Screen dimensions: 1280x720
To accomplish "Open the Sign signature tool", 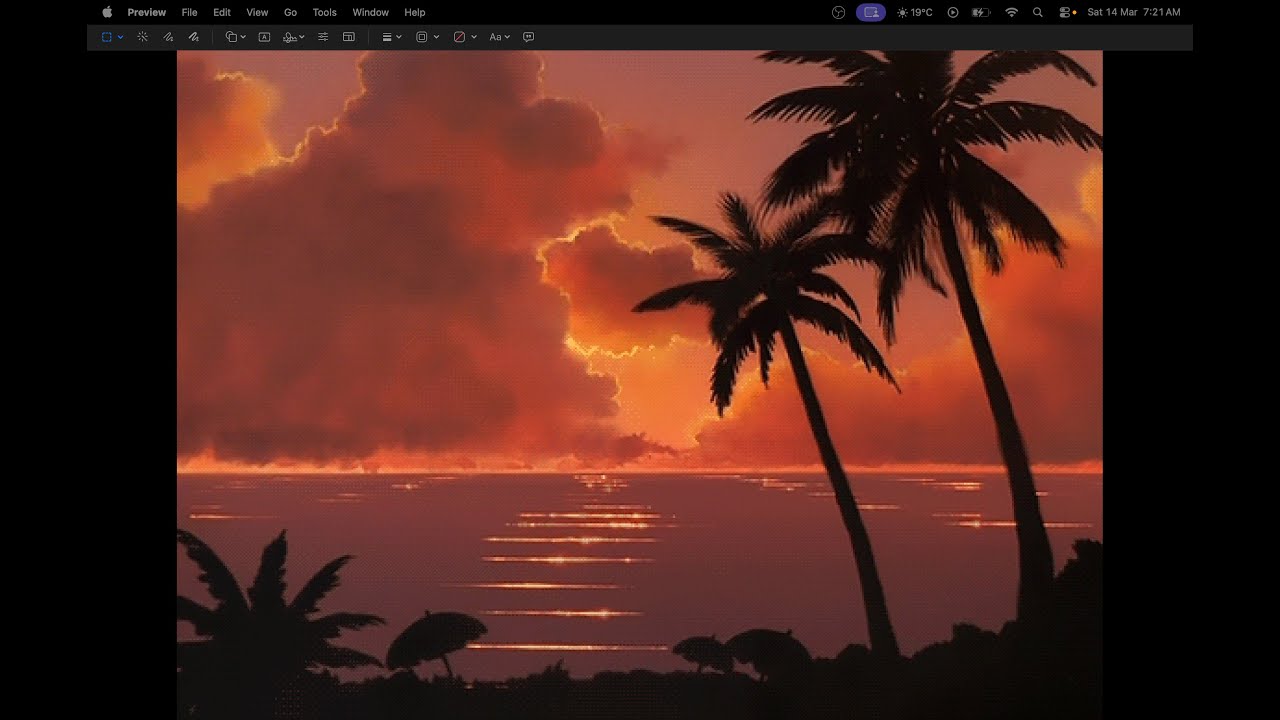I will (x=290, y=37).
